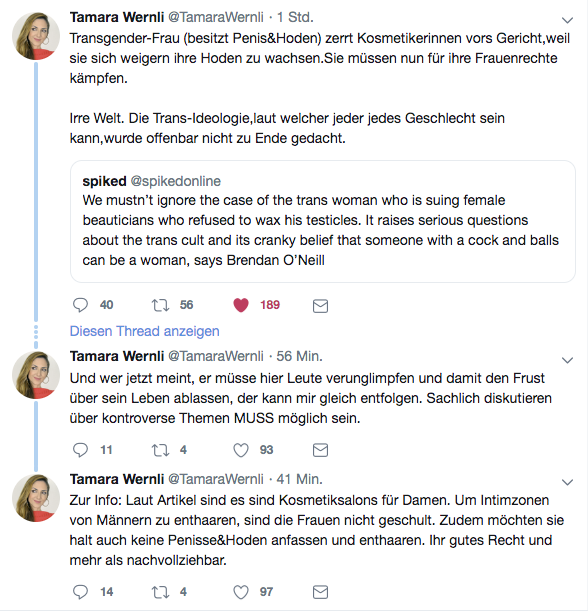This screenshot has width=588, height=611.
Task: Share the 41 Min. tweet via envelope icon
Action: [x=320, y=592]
